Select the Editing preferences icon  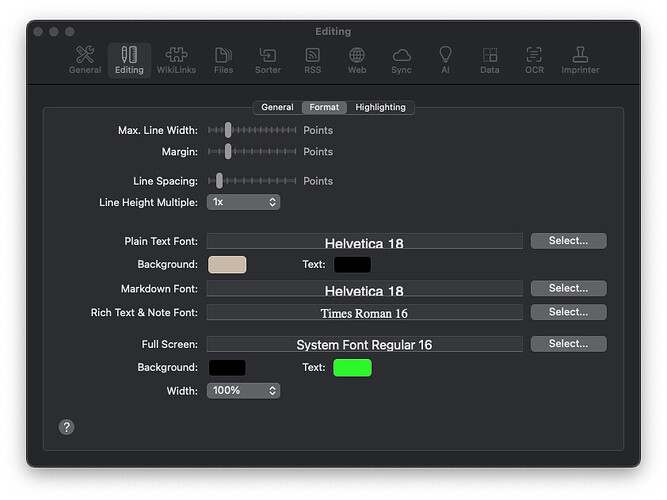pos(129,60)
